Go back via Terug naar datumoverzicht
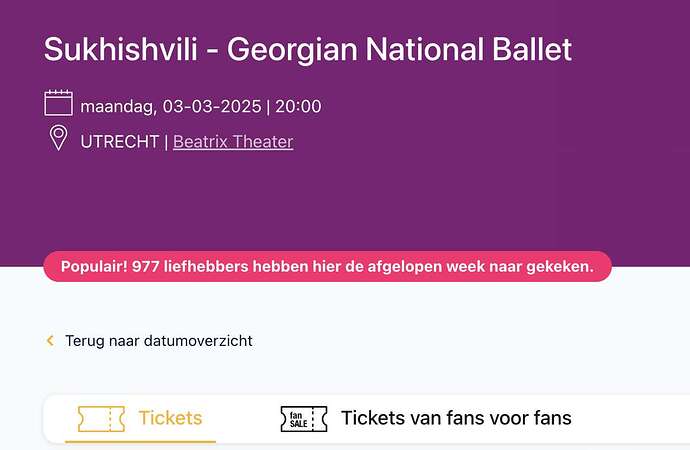This screenshot has width=690, height=450. click(x=159, y=341)
